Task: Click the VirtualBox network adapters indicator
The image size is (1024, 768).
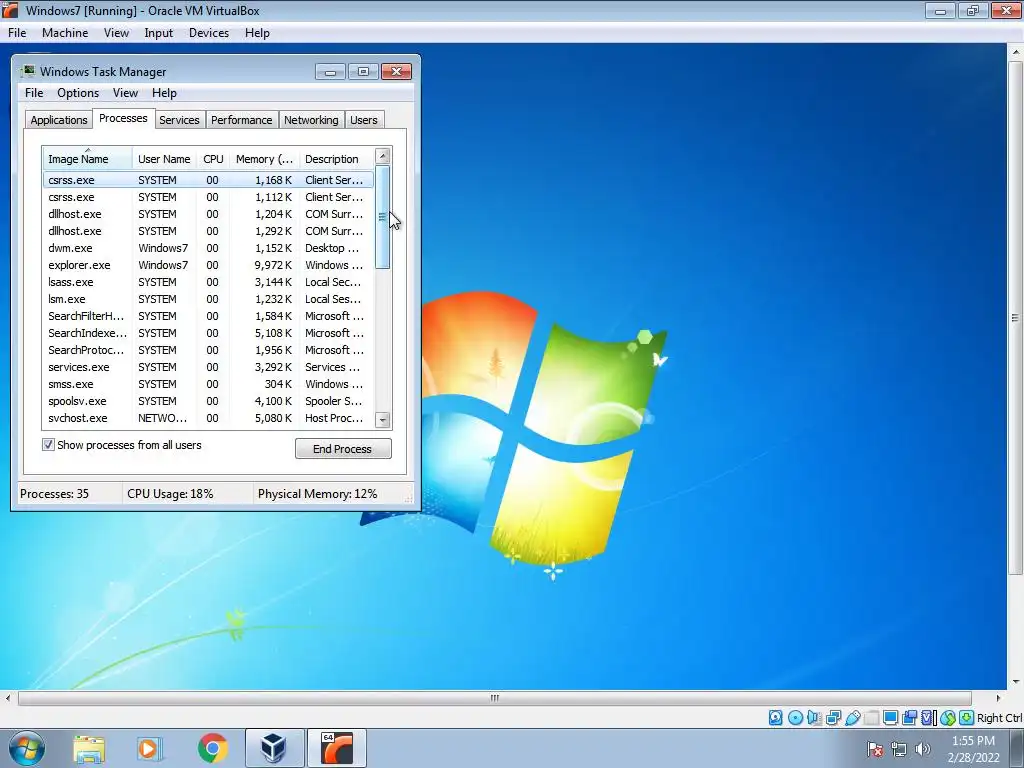Action: [x=833, y=718]
